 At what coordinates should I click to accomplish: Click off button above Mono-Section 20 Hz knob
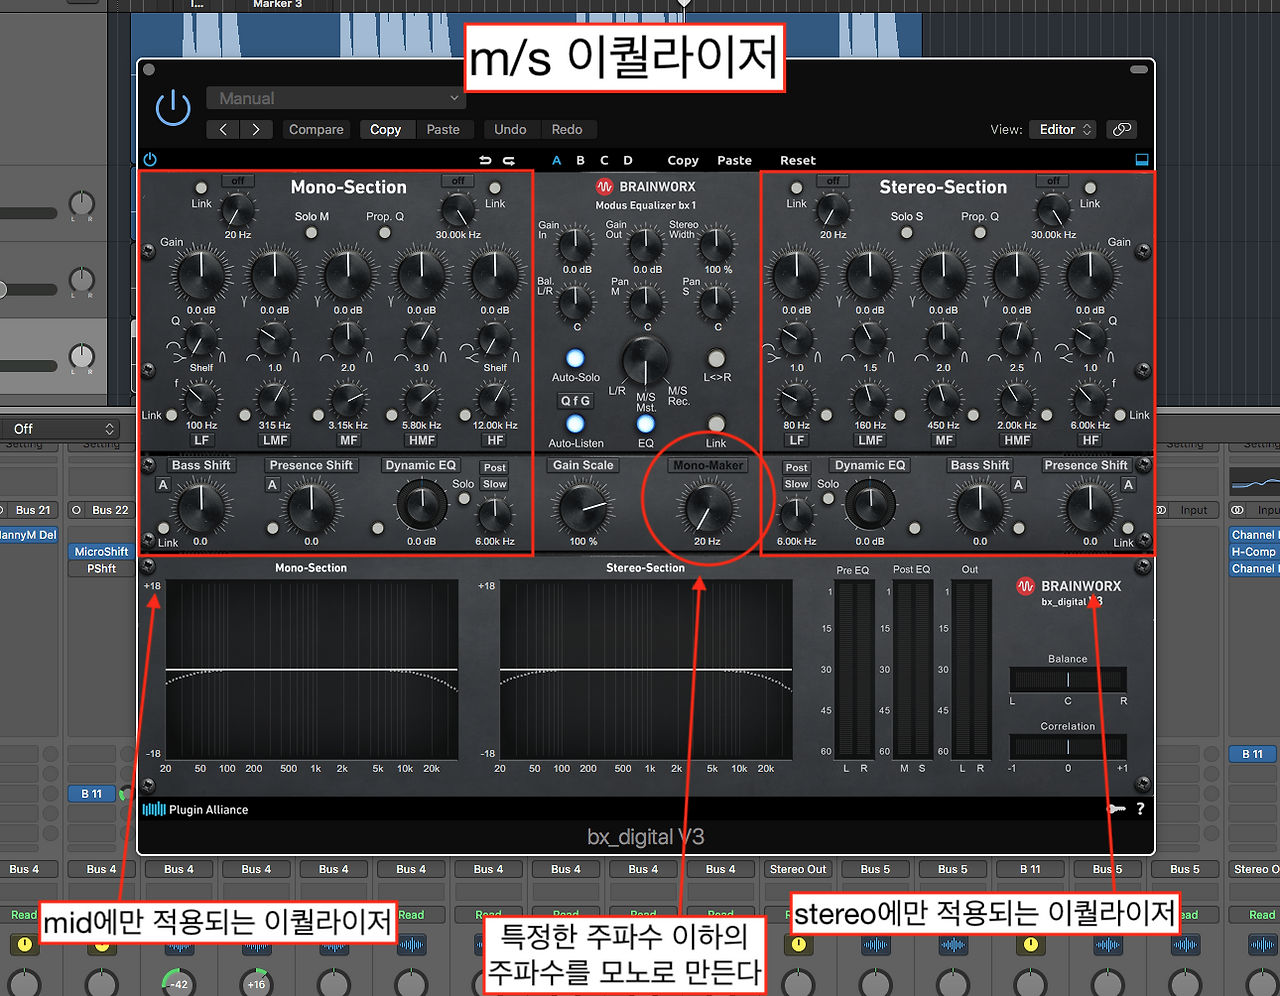[238, 181]
